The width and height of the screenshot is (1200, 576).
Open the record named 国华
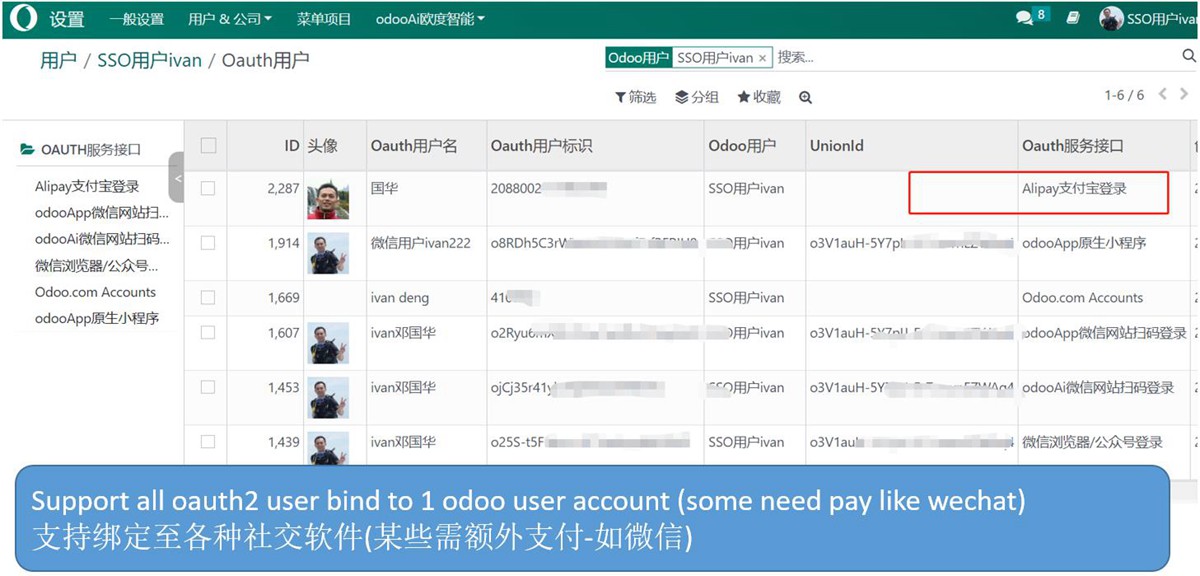[385, 188]
